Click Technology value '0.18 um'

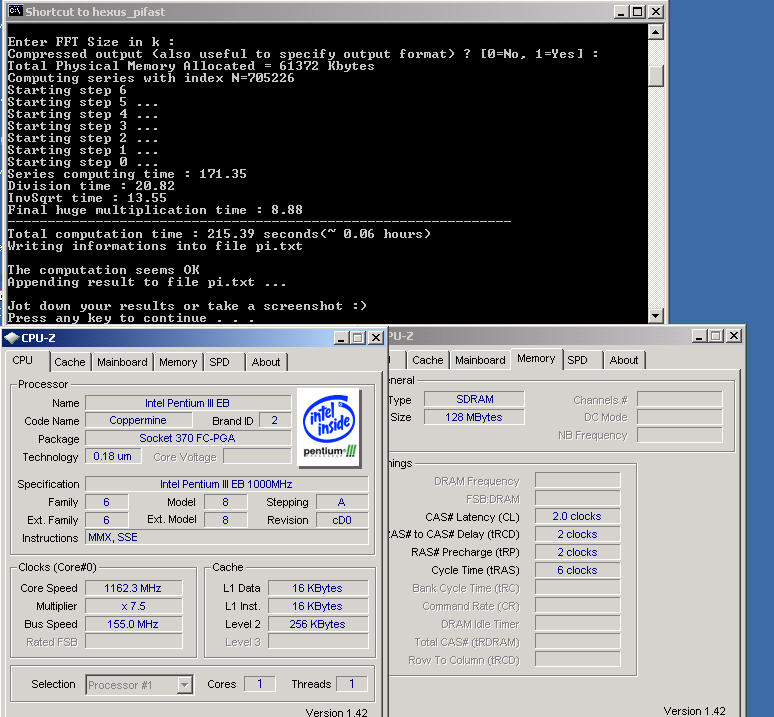click(x=113, y=456)
